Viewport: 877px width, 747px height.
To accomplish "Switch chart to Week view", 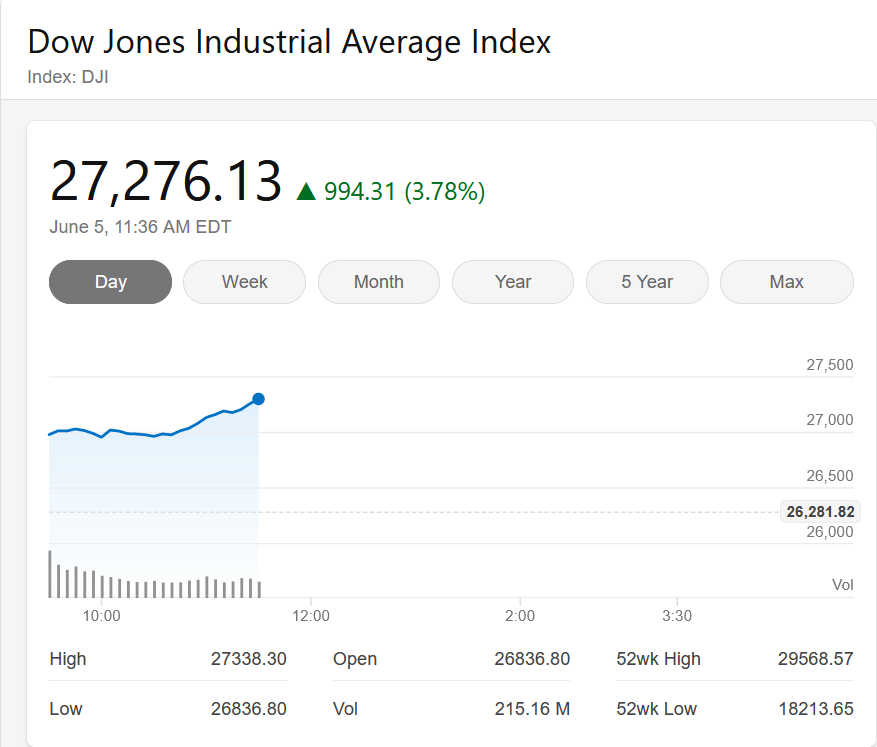I will pyautogui.click(x=244, y=282).
